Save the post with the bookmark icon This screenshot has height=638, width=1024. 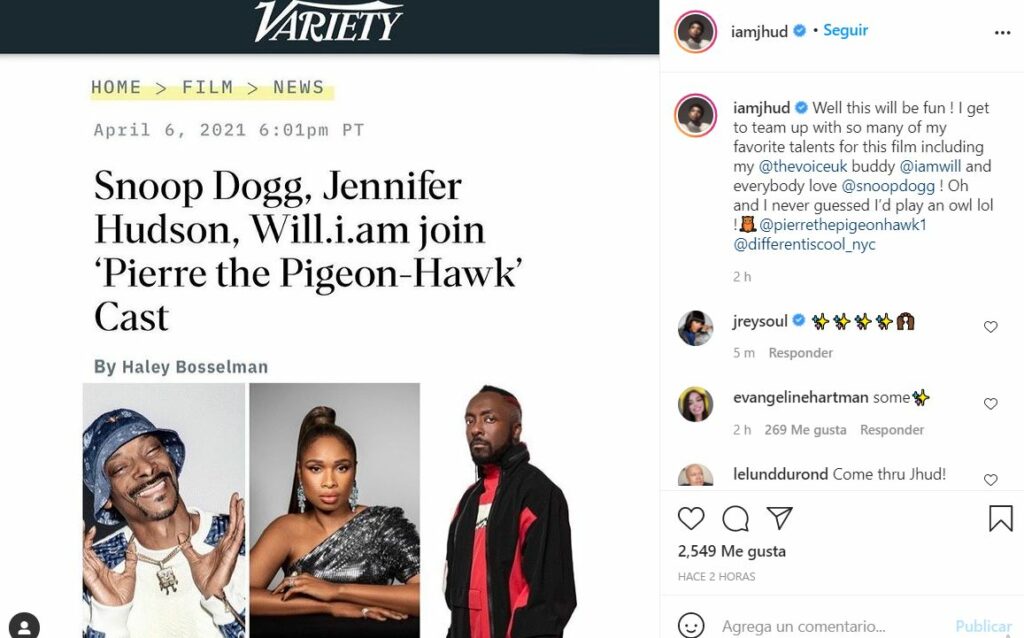coord(1000,518)
